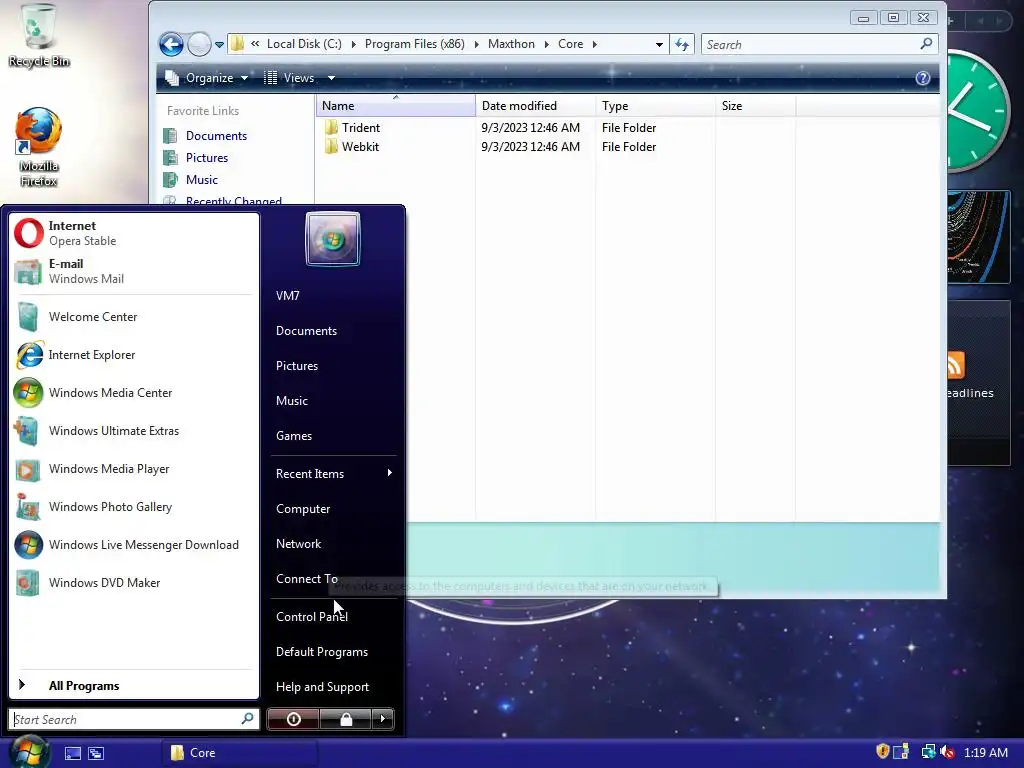The image size is (1024, 768).
Task: Click the Core taskbar button
Action: 239,753
